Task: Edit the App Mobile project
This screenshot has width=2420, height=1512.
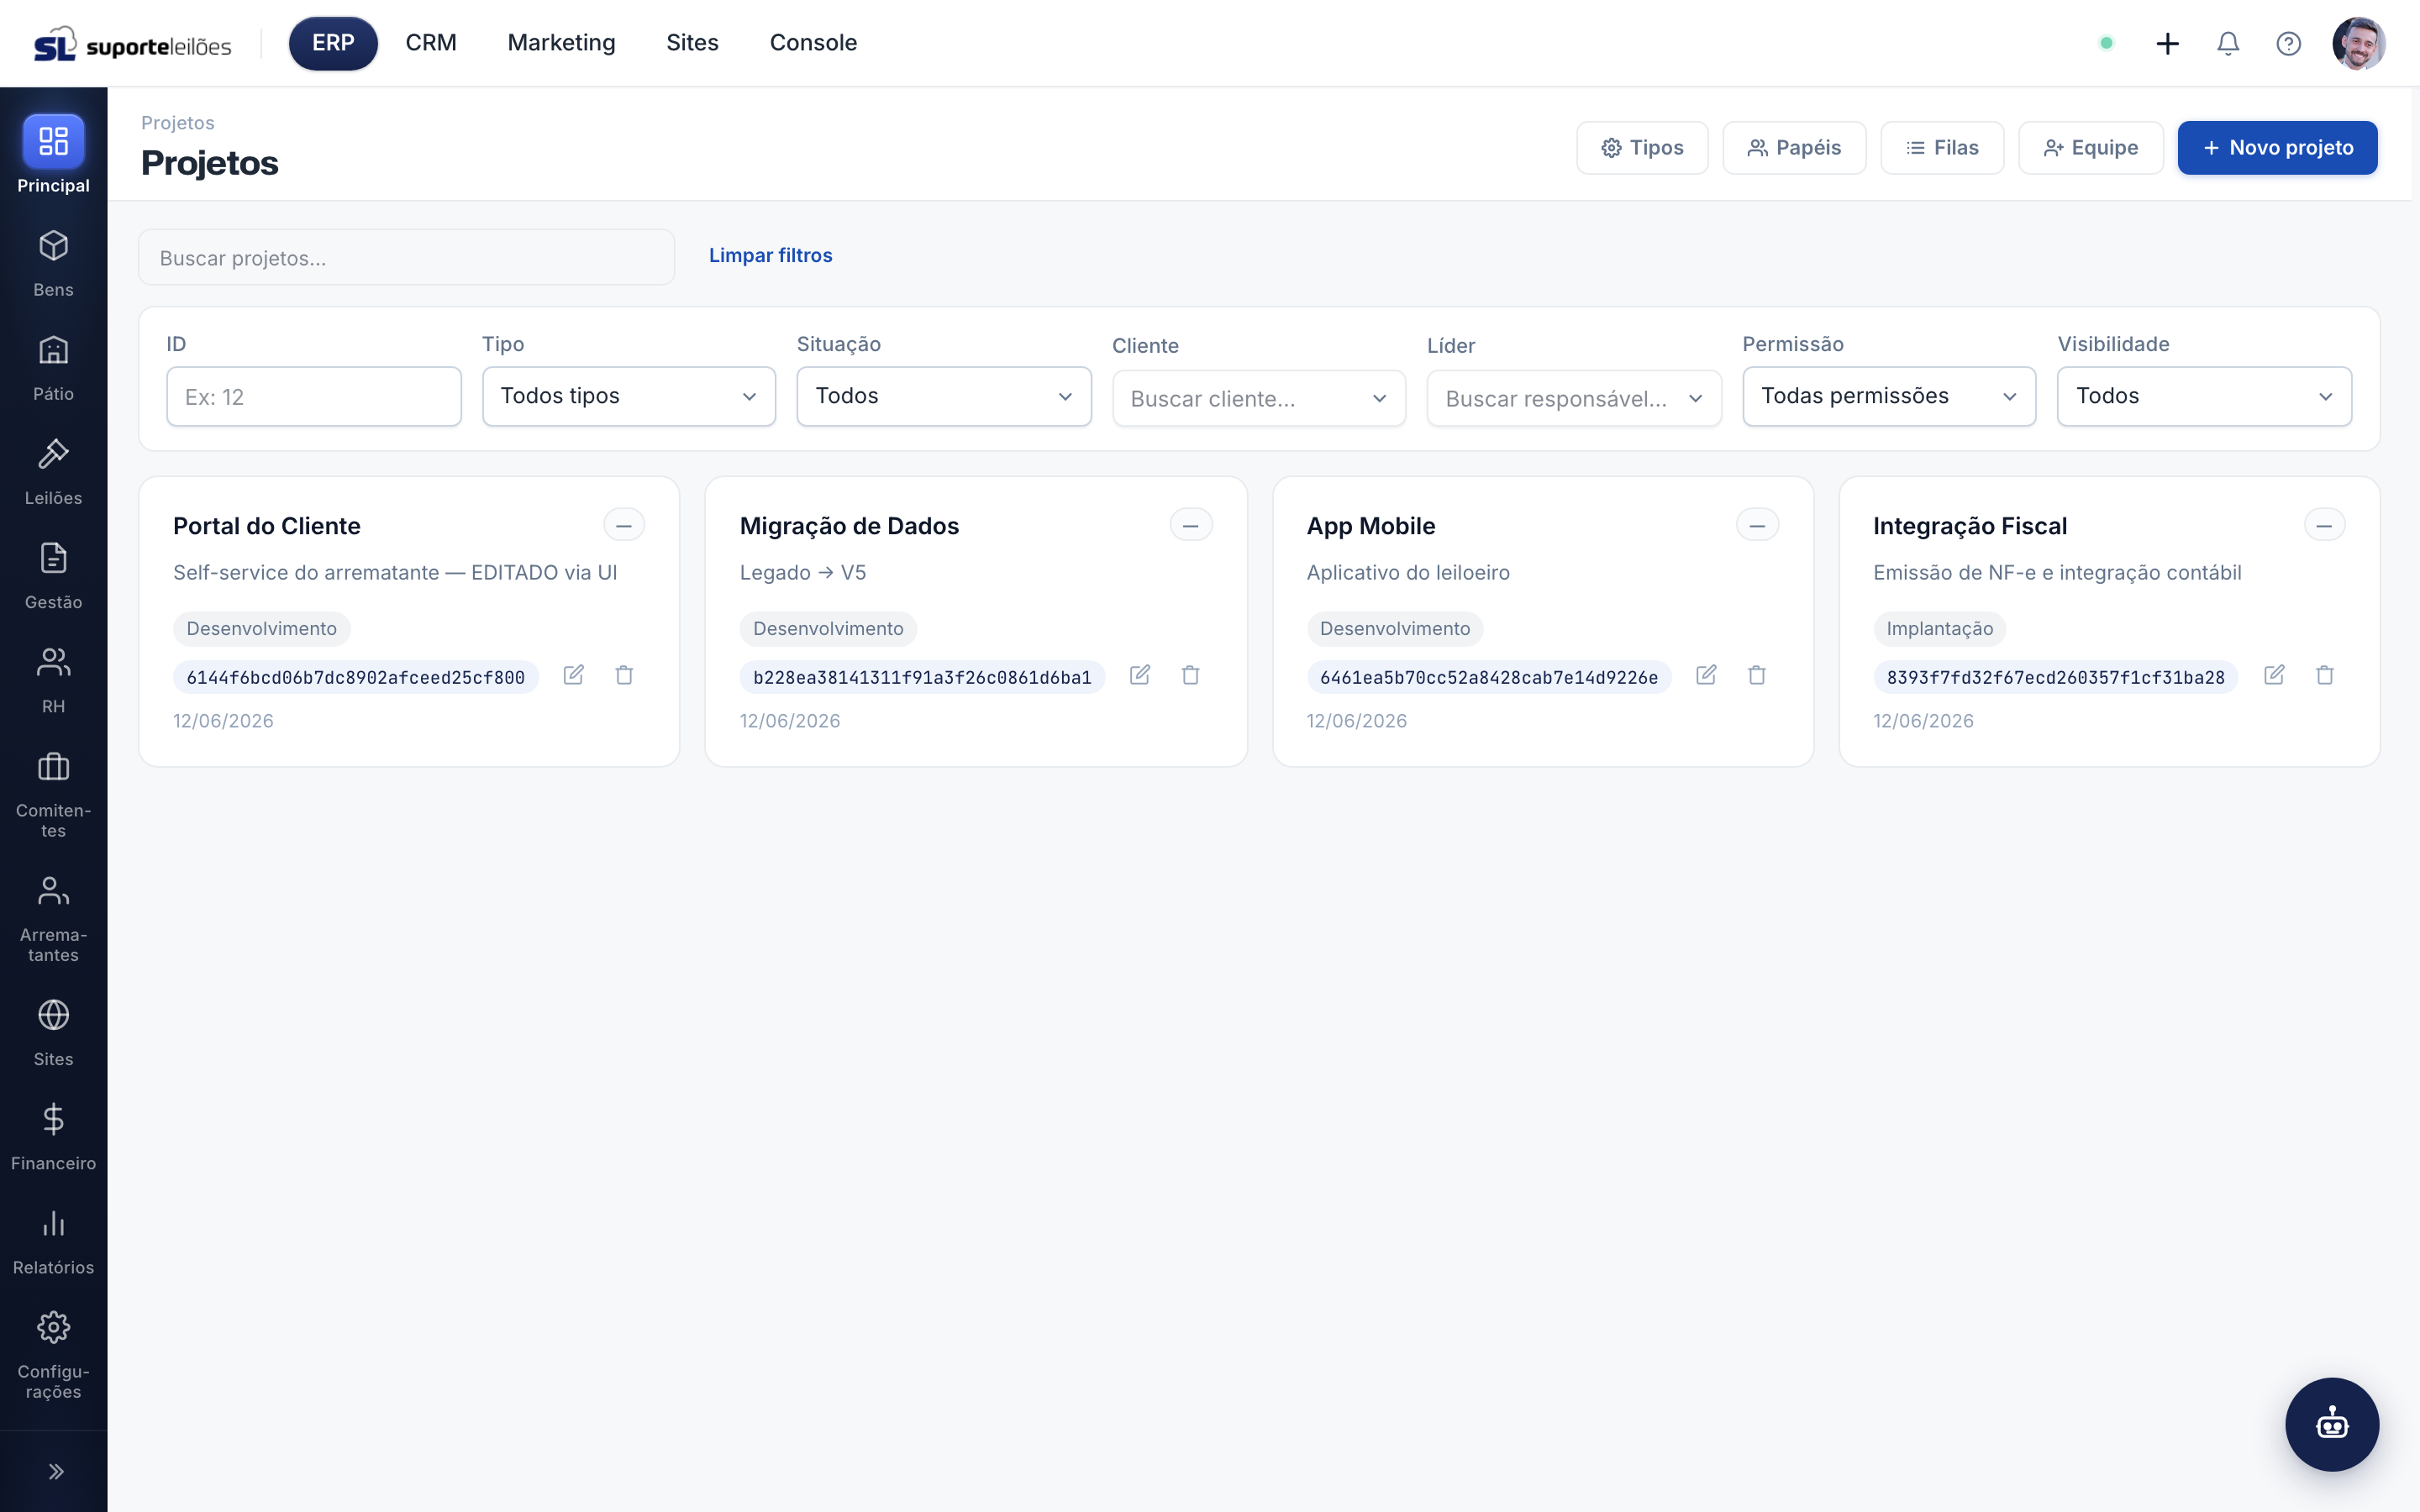Action: point(1706,675)
